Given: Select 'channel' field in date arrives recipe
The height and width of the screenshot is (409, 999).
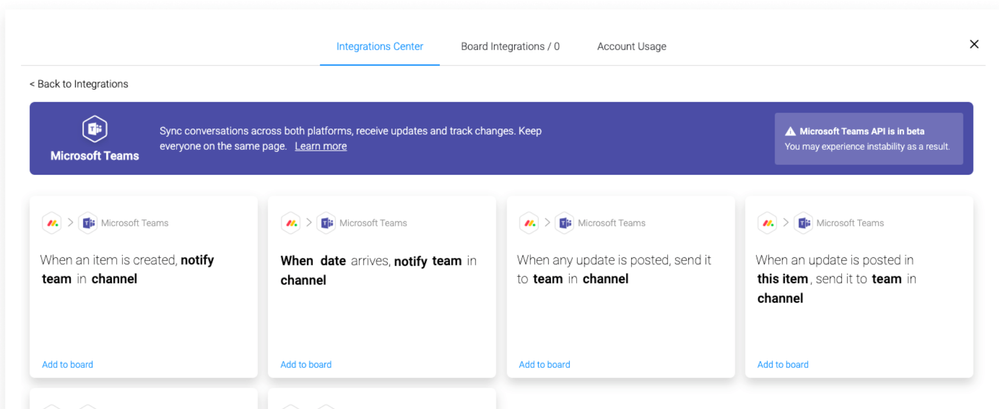Looking at the screenshot, I should [303, 280].
